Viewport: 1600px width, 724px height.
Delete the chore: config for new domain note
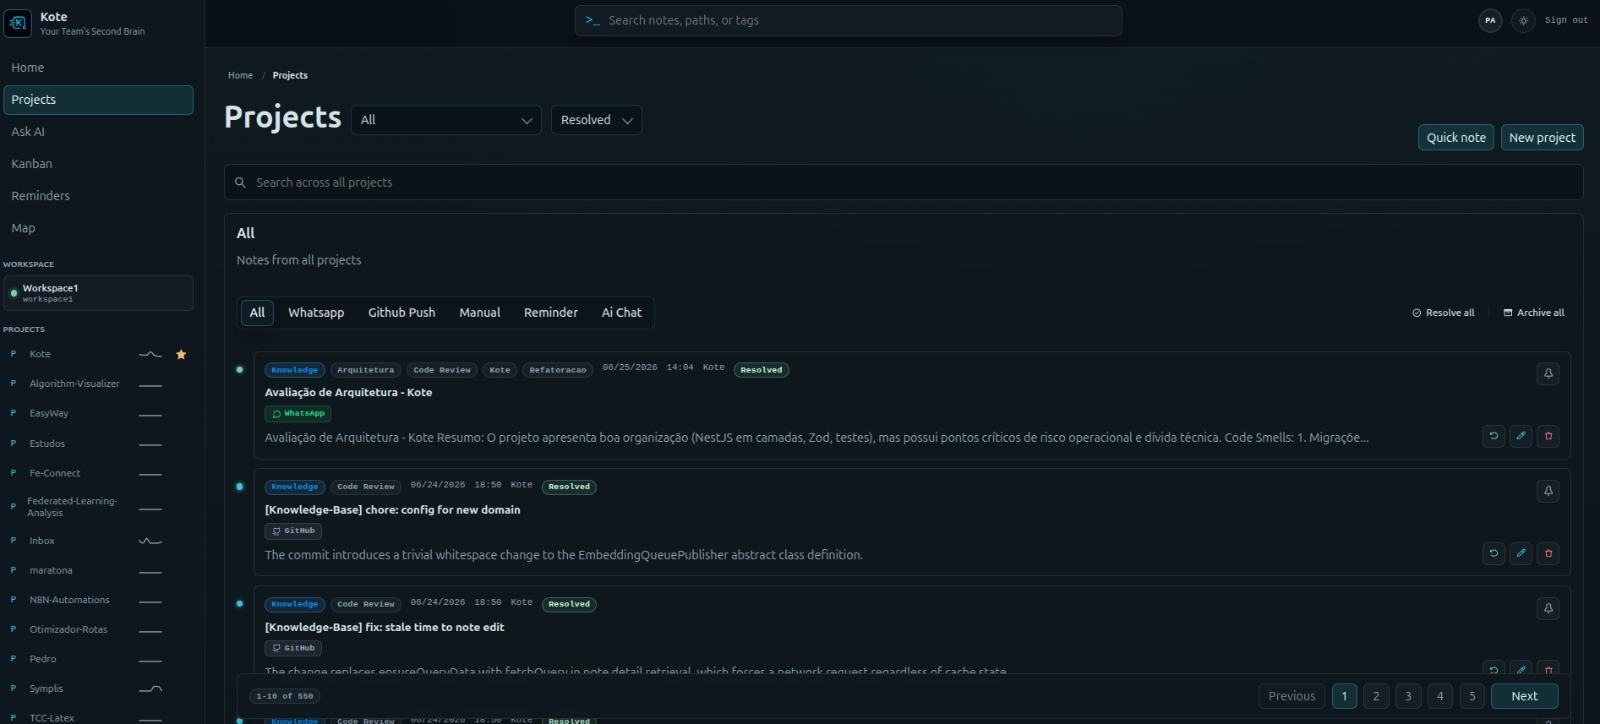pos(1548,553)
